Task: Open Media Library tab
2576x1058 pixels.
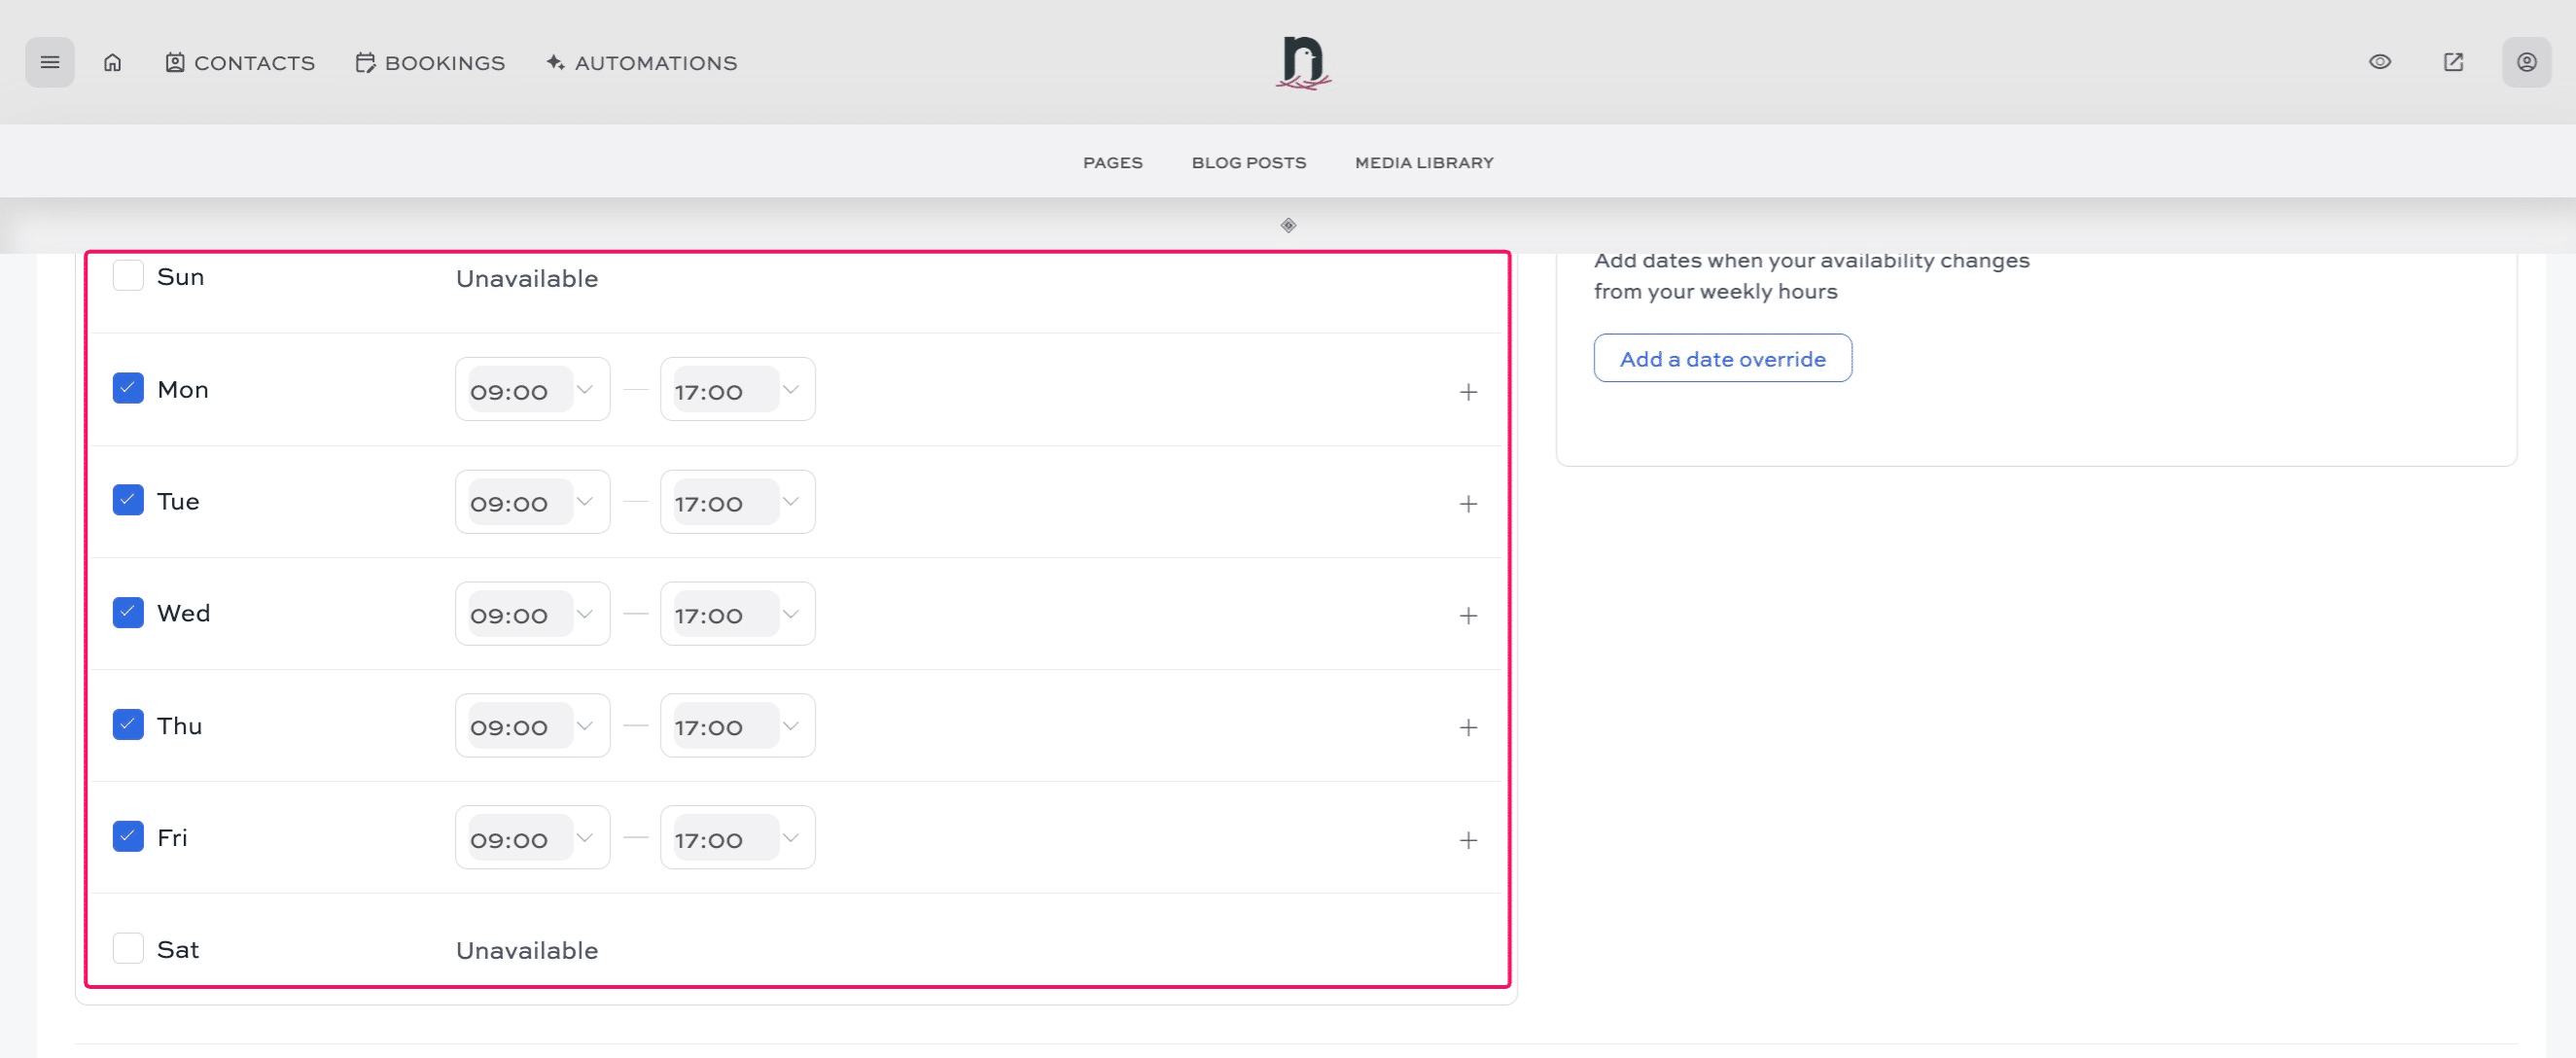Action: (1424, 162)
